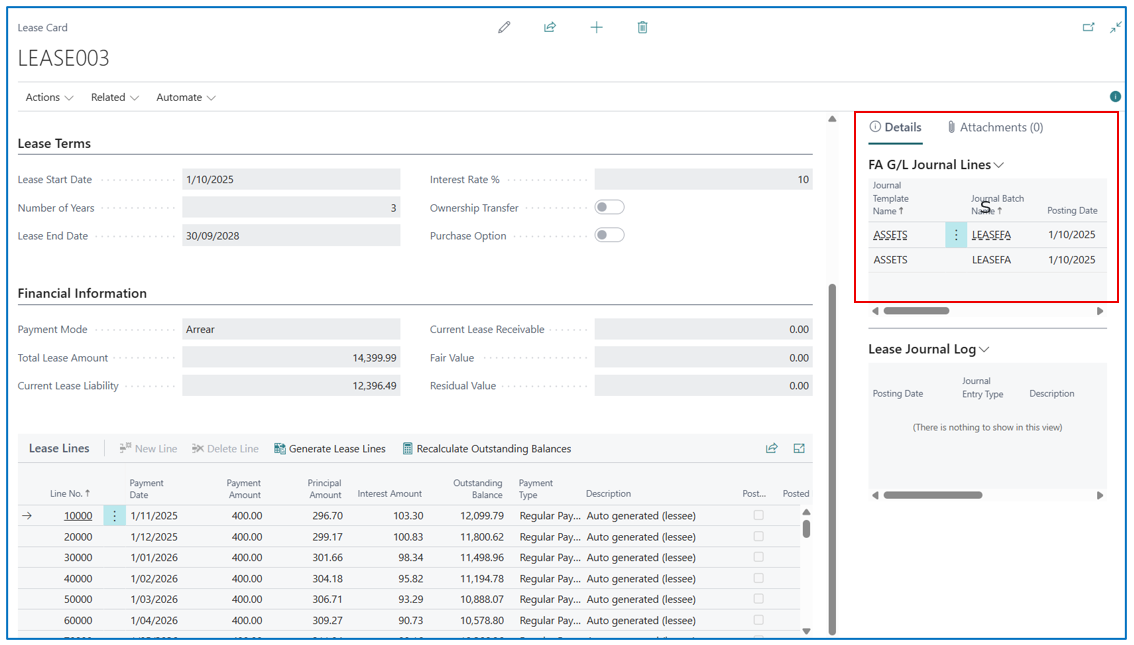This screenshot has height=645, width=1134.
Task: Open the card in a new window
Action: [x=1088, y=27]
